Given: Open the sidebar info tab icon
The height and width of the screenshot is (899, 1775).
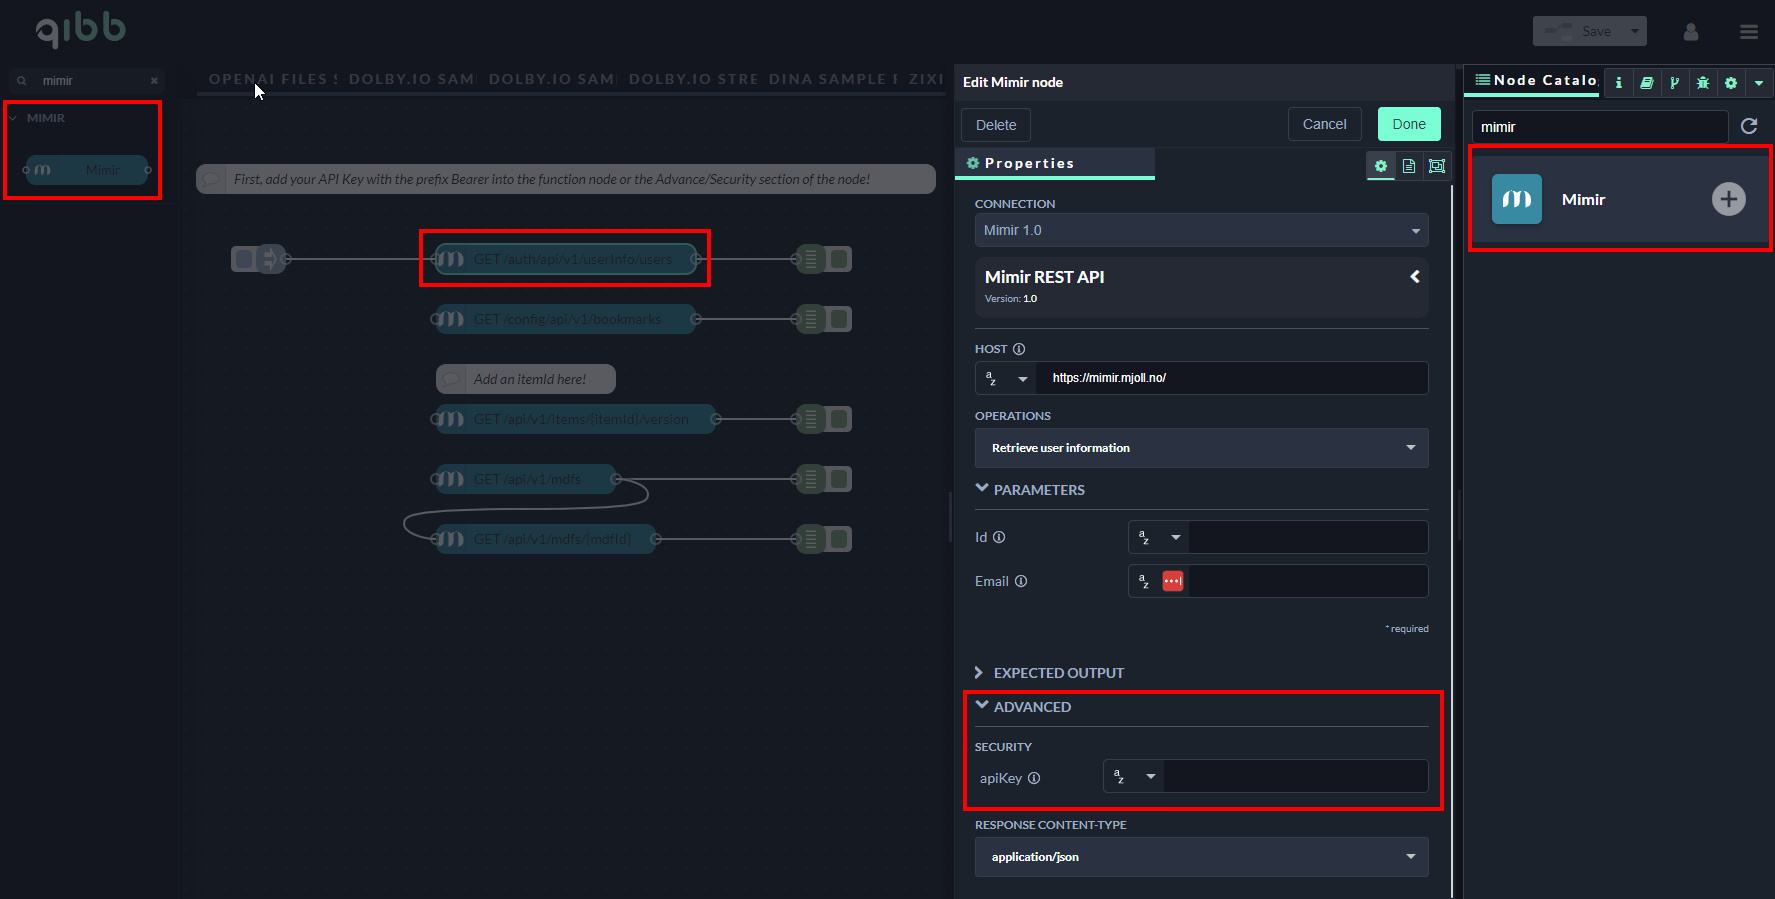Looking at the screenshot, I should pyautogui.click(x=1619, y=83).
